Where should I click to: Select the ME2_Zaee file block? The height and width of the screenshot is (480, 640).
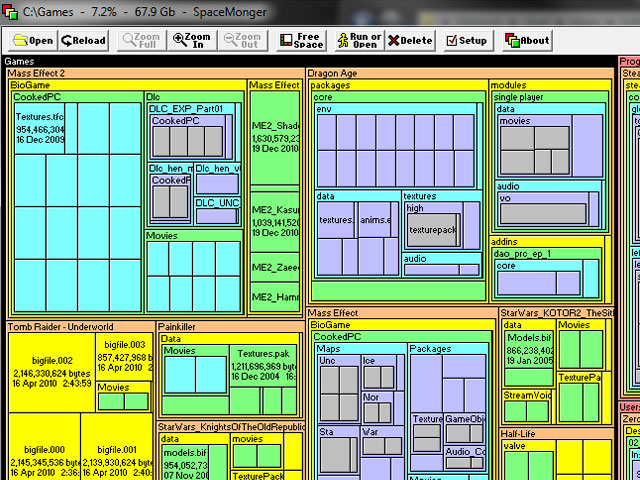pos(275,268)
